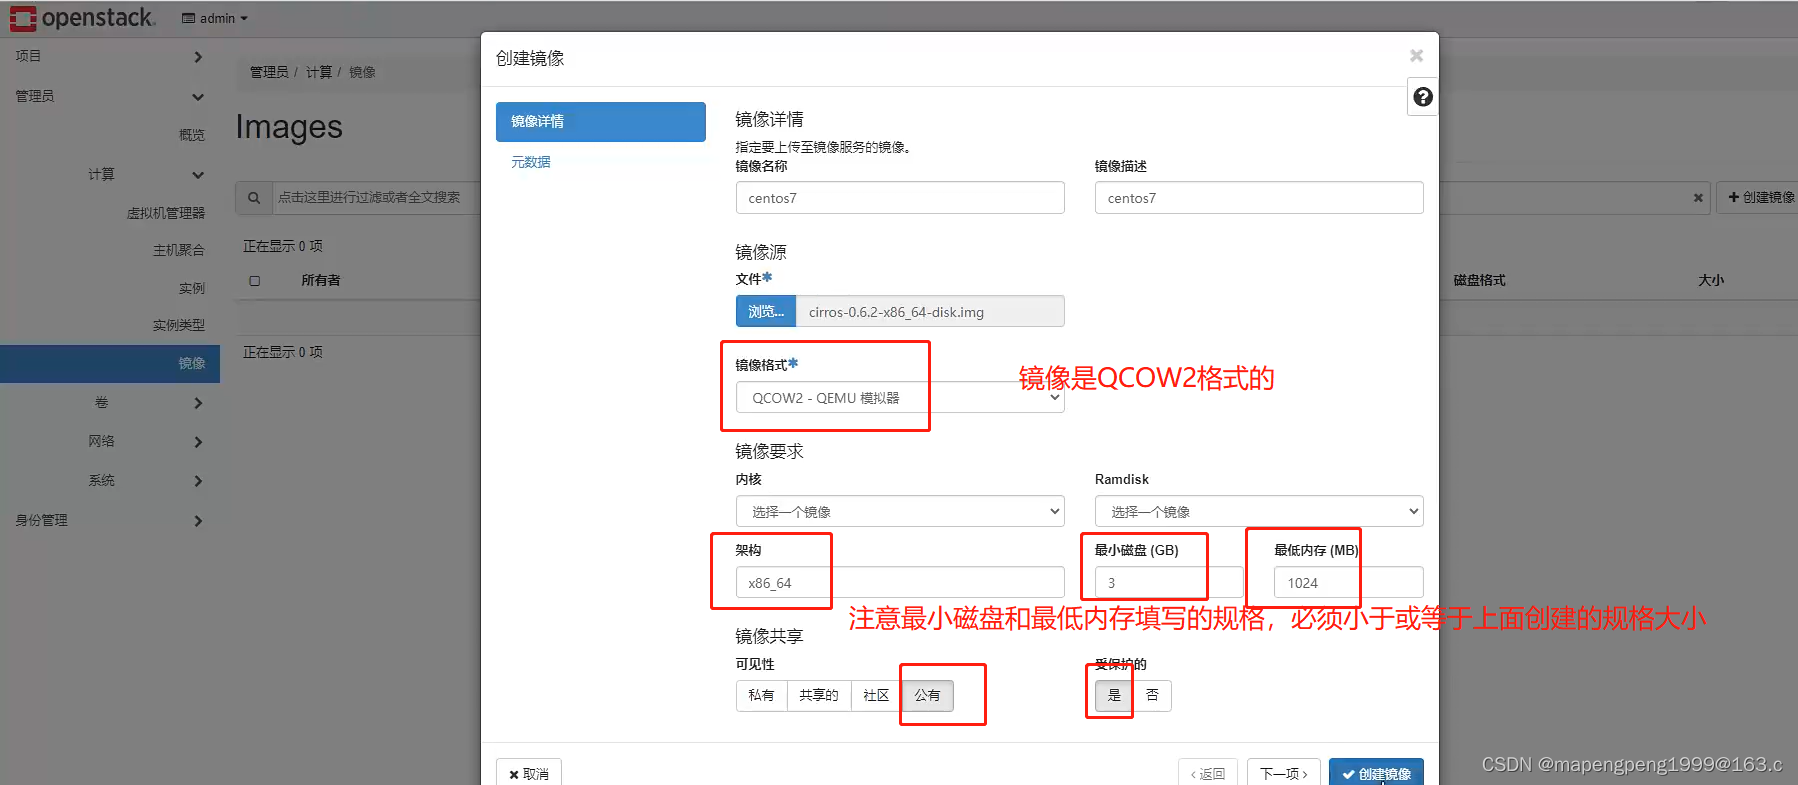1798x785 pixels.
Task: Set visibility to 共享的
Action: [x=819, y=695]
